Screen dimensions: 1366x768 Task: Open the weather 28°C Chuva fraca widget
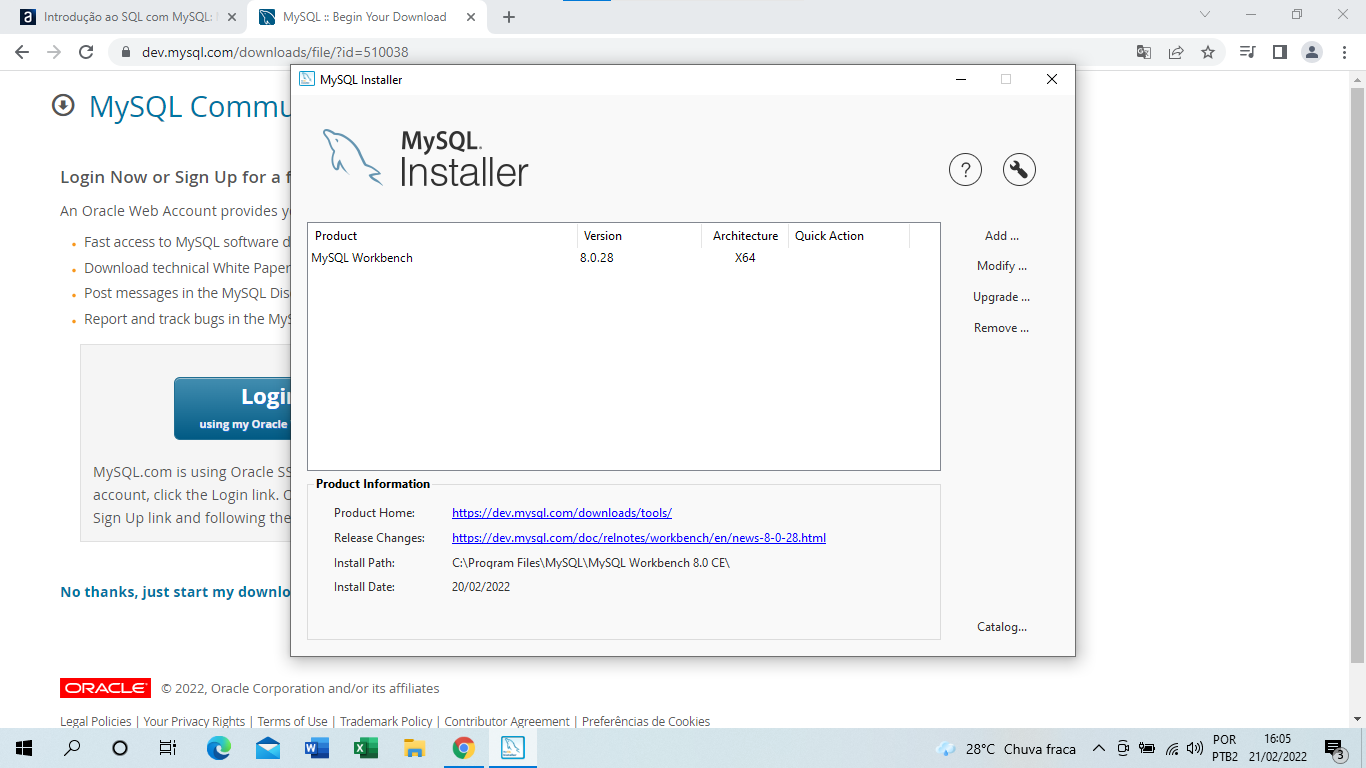[x=1005, y=749]
